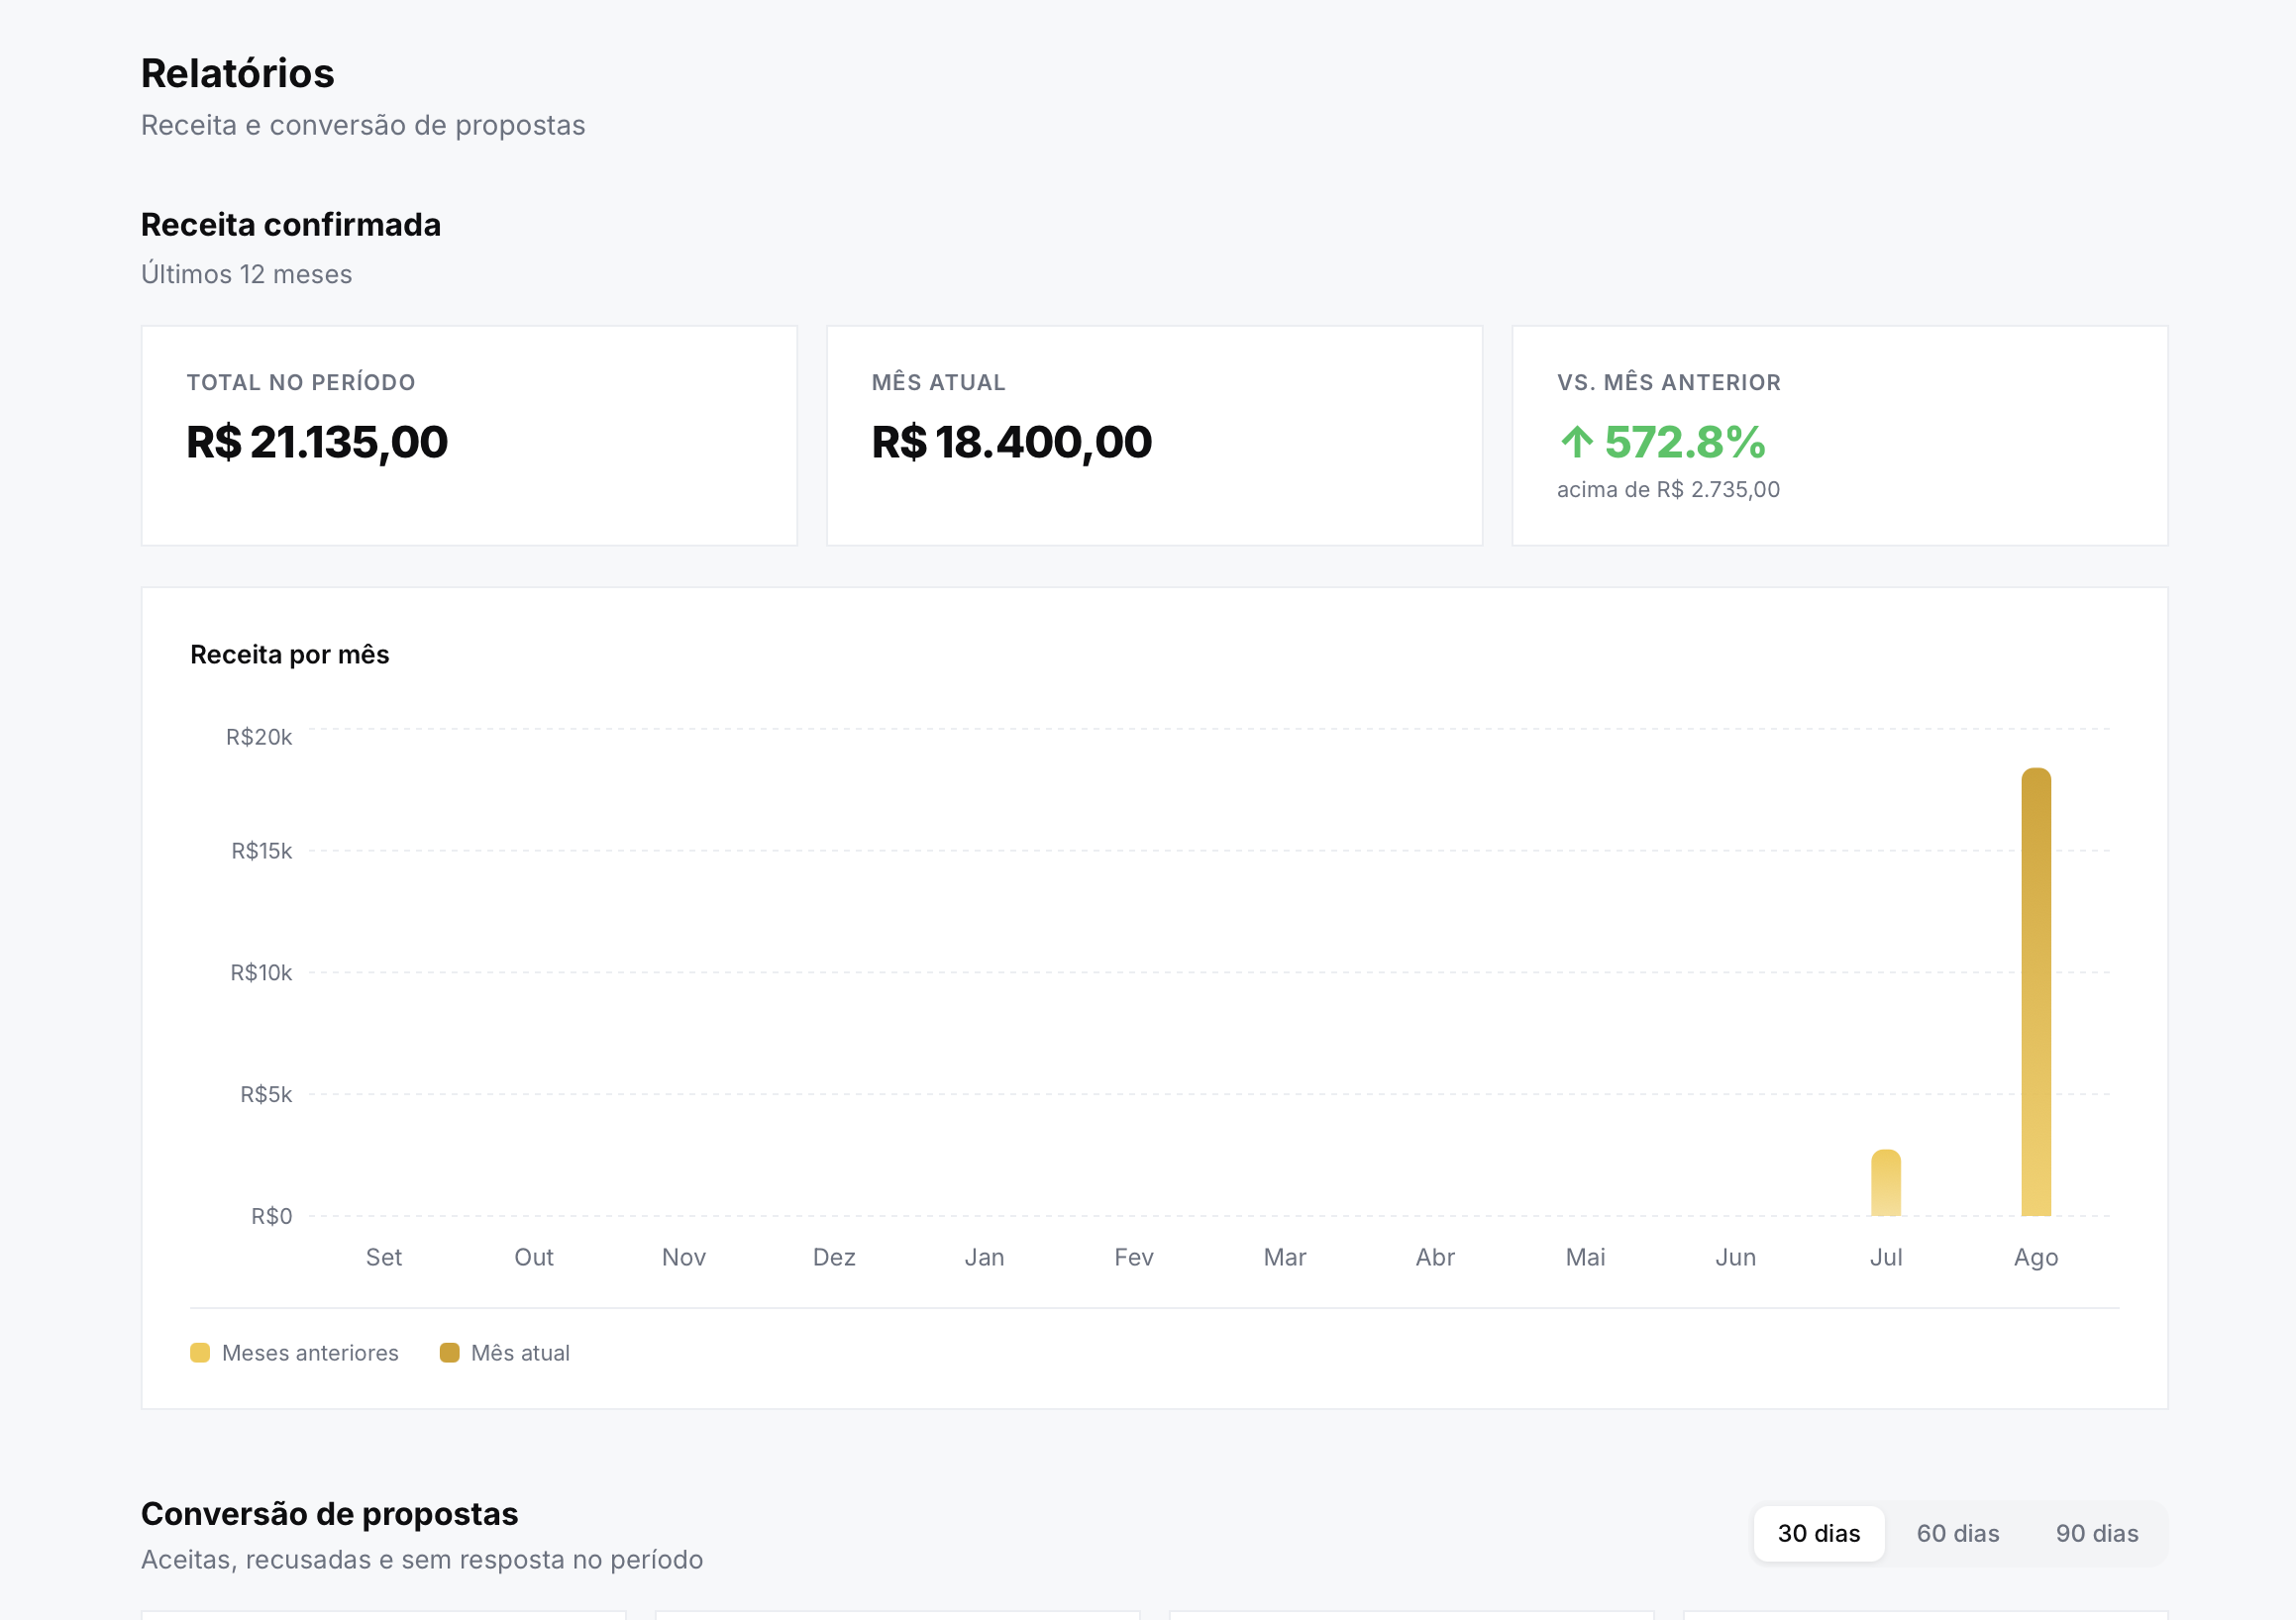Click "Receita e conversão de propostas" subtitle

click(x=363, y=126)
